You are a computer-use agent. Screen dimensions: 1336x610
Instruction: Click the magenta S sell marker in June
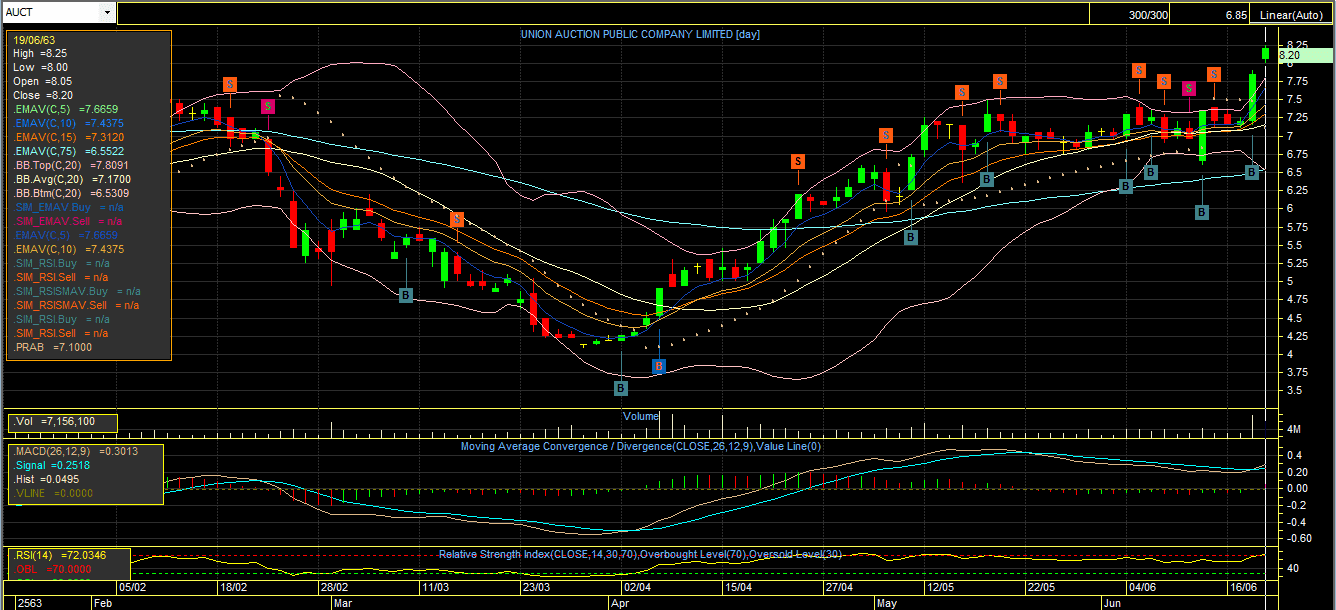[1189, 88]
